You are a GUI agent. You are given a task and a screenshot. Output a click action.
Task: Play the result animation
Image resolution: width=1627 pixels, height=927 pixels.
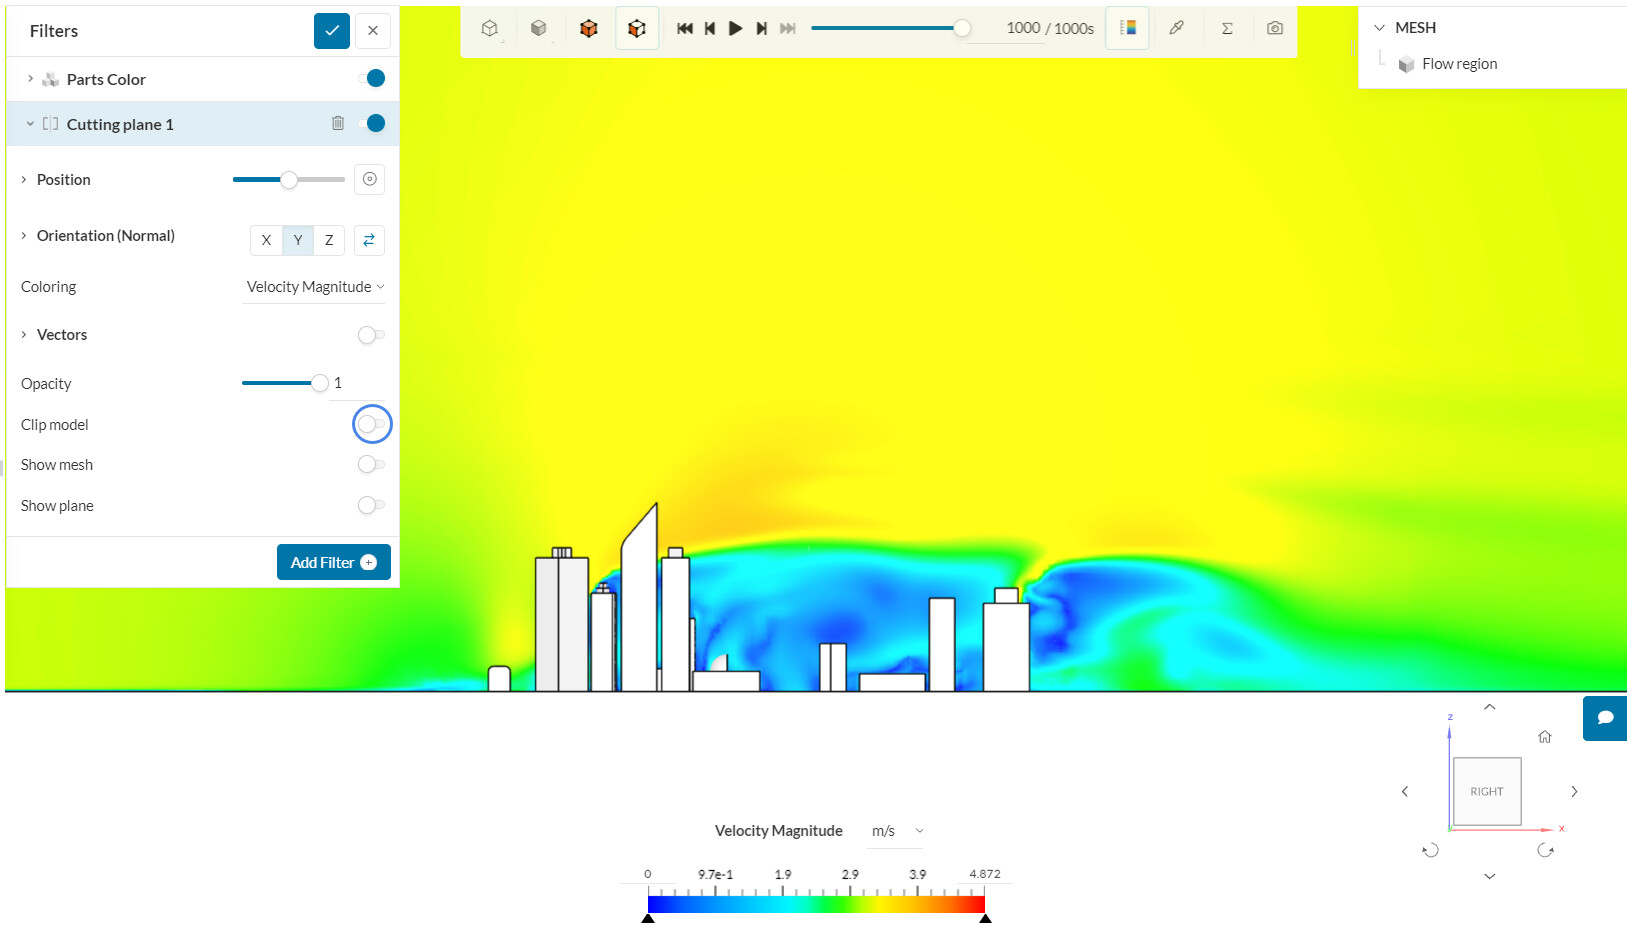click(736, 28)
